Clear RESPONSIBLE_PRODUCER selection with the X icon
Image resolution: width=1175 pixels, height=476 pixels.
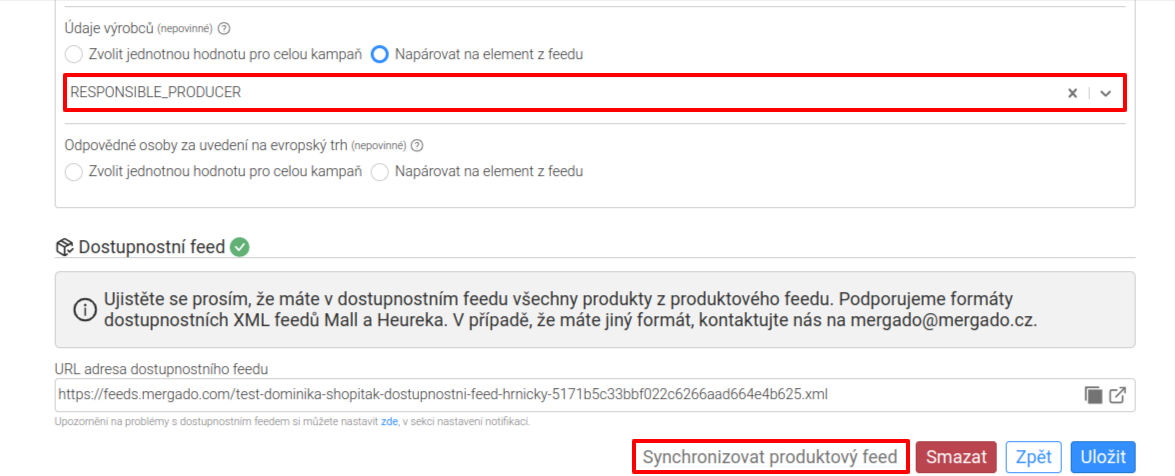(1072, 93)
